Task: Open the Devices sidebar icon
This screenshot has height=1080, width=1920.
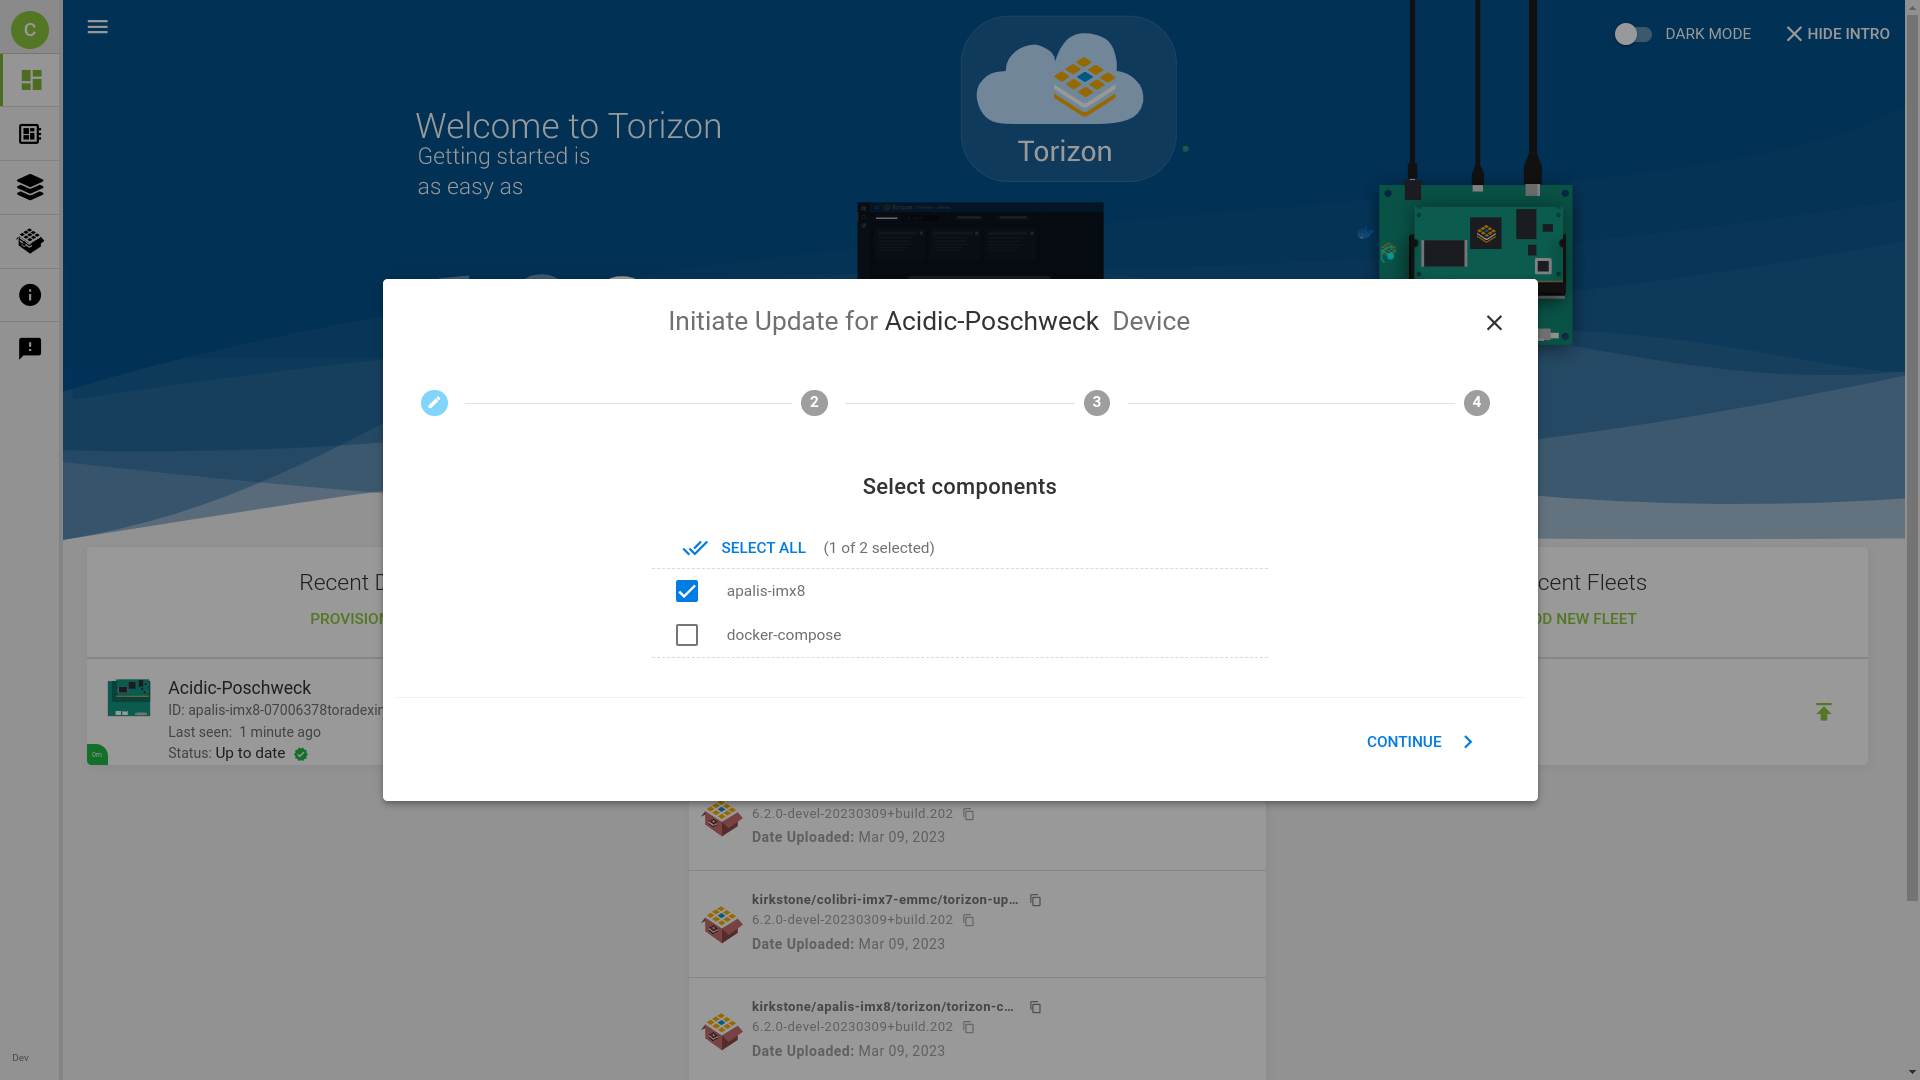Action: tap(30, 134)
